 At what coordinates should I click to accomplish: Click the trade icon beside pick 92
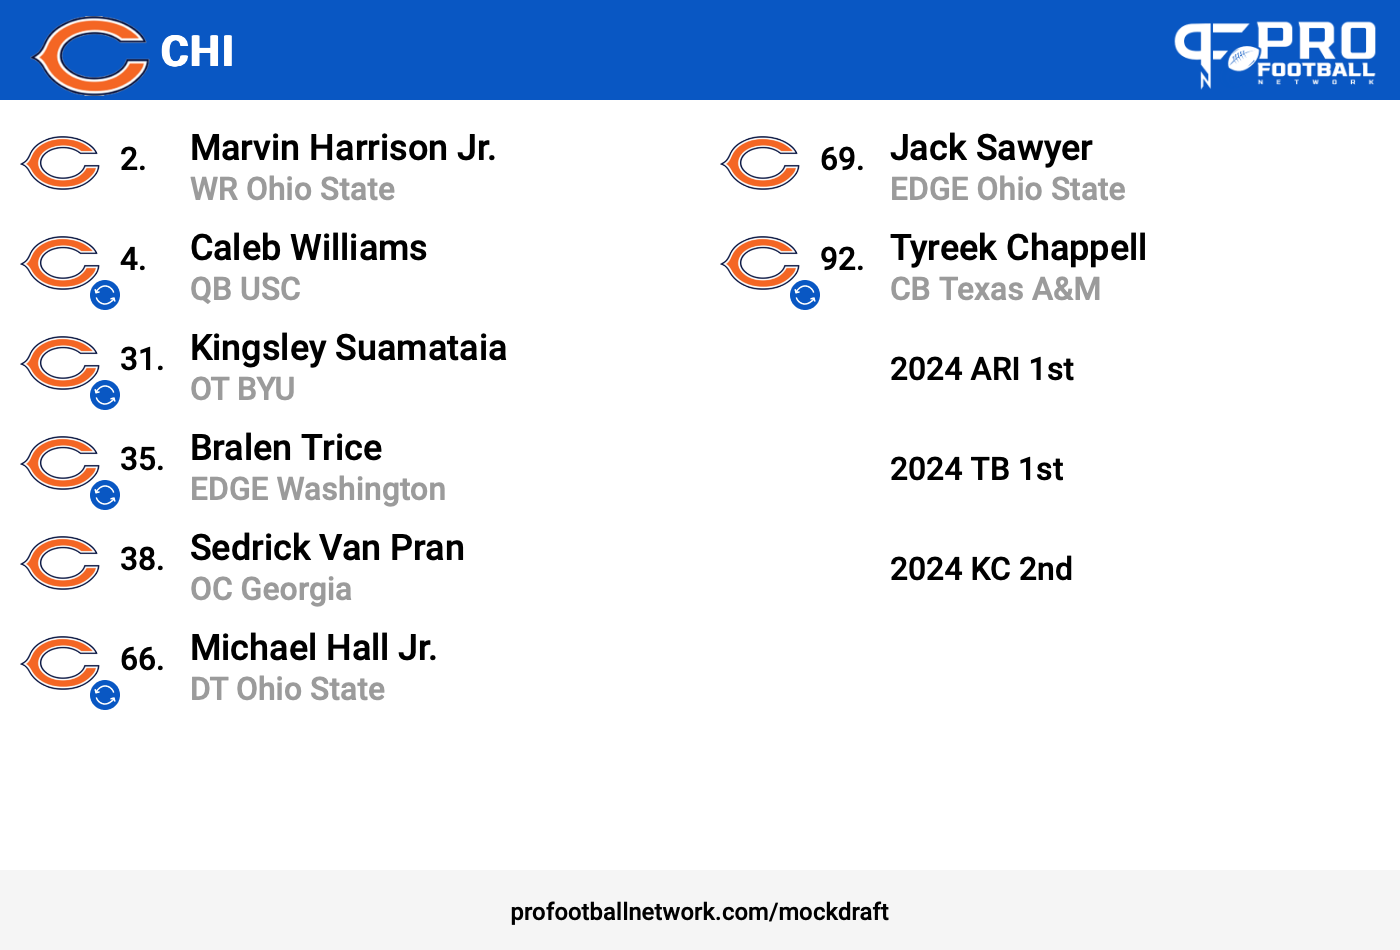pyautogui.click(x=805, y=295)
